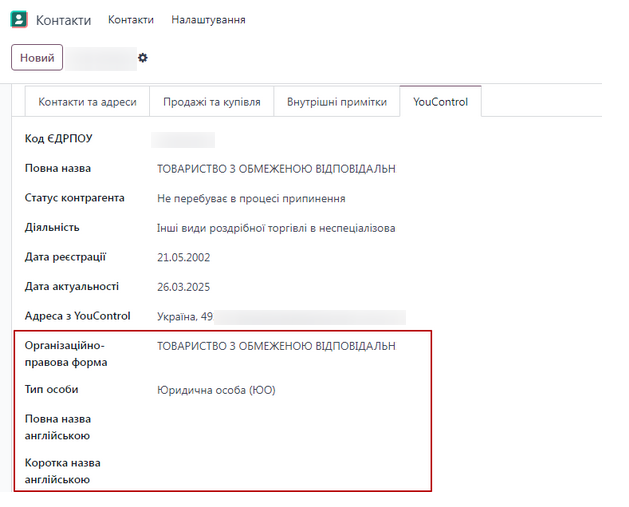Switch to Контакти та адреси tab
The image size is (629, 507).
(x=87, y=102)
